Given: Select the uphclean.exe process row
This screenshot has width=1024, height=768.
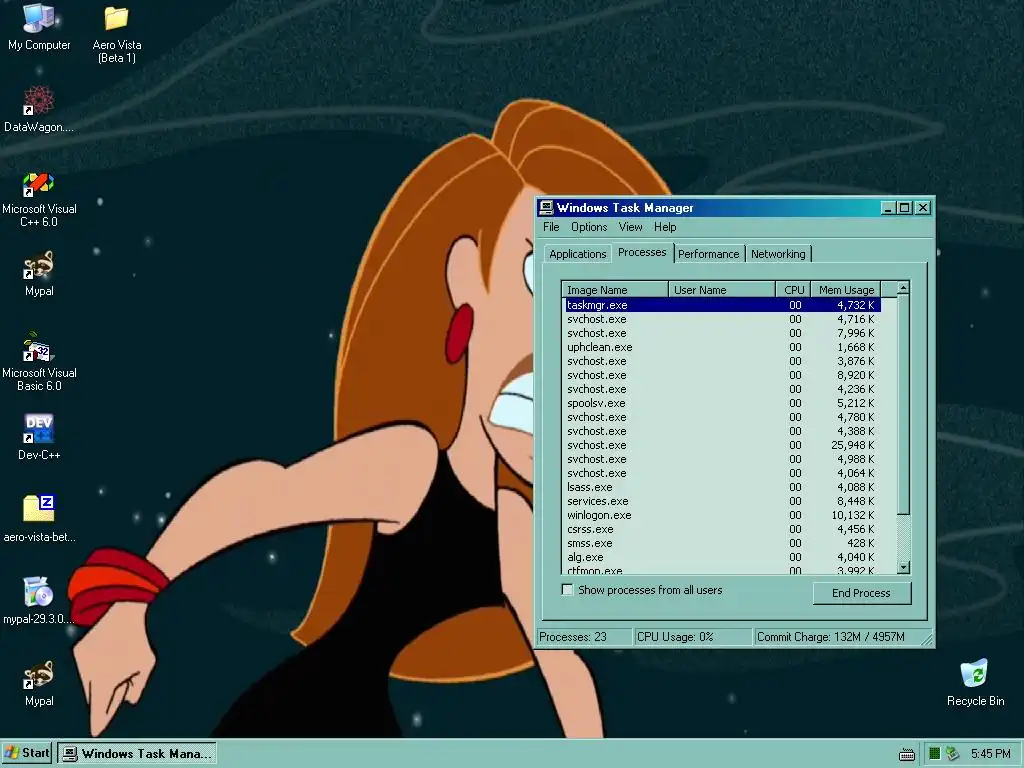Looking at the screenshot, I should tap(722, 347).
